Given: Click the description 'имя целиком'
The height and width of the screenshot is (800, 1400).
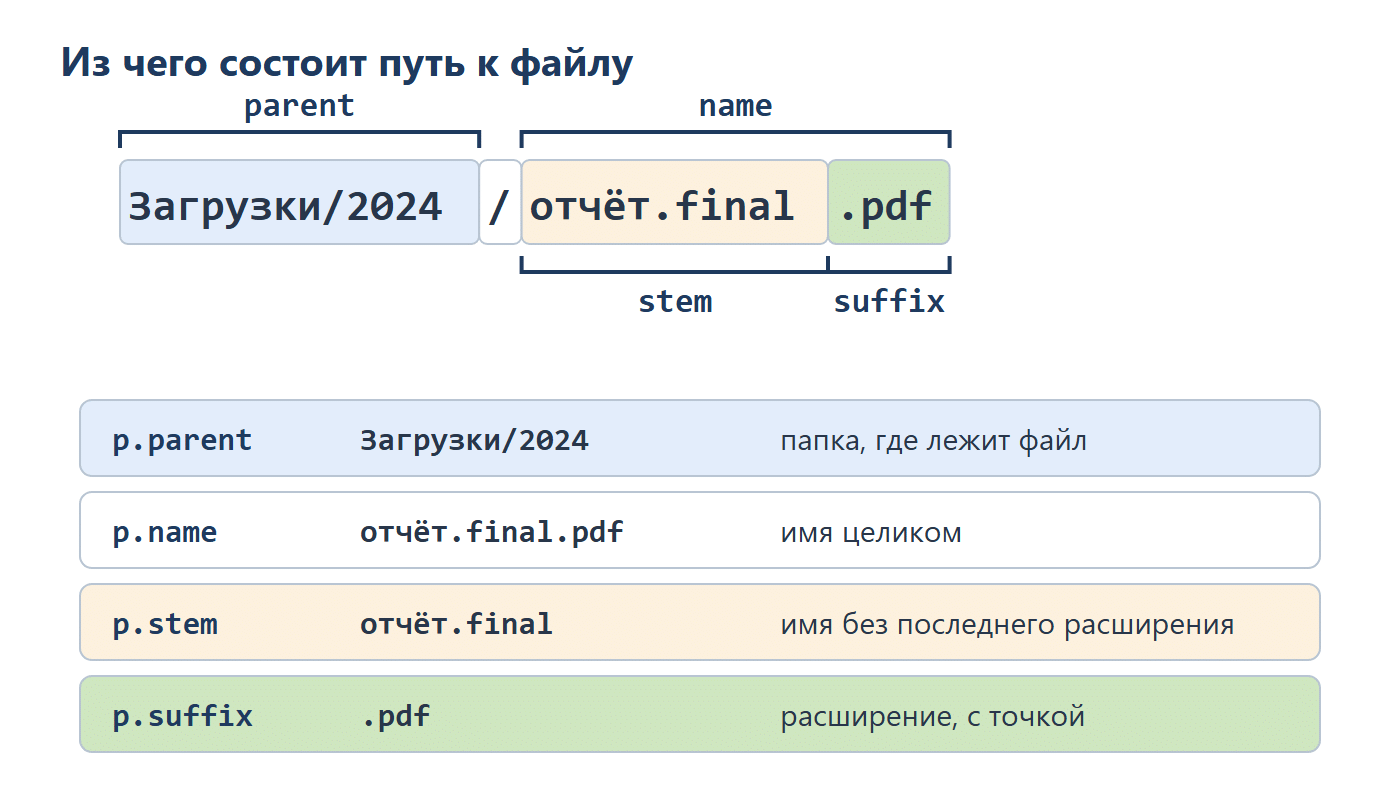Looking at the screenshot, I should 871,532.
